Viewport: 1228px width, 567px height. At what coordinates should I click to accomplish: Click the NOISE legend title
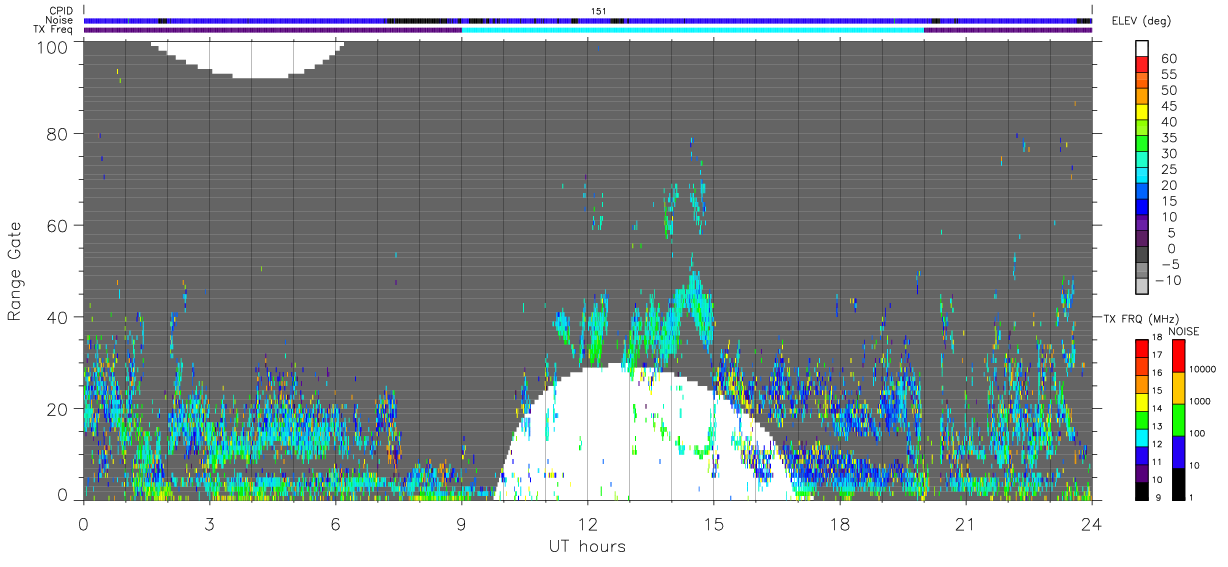coord(1185,331)
